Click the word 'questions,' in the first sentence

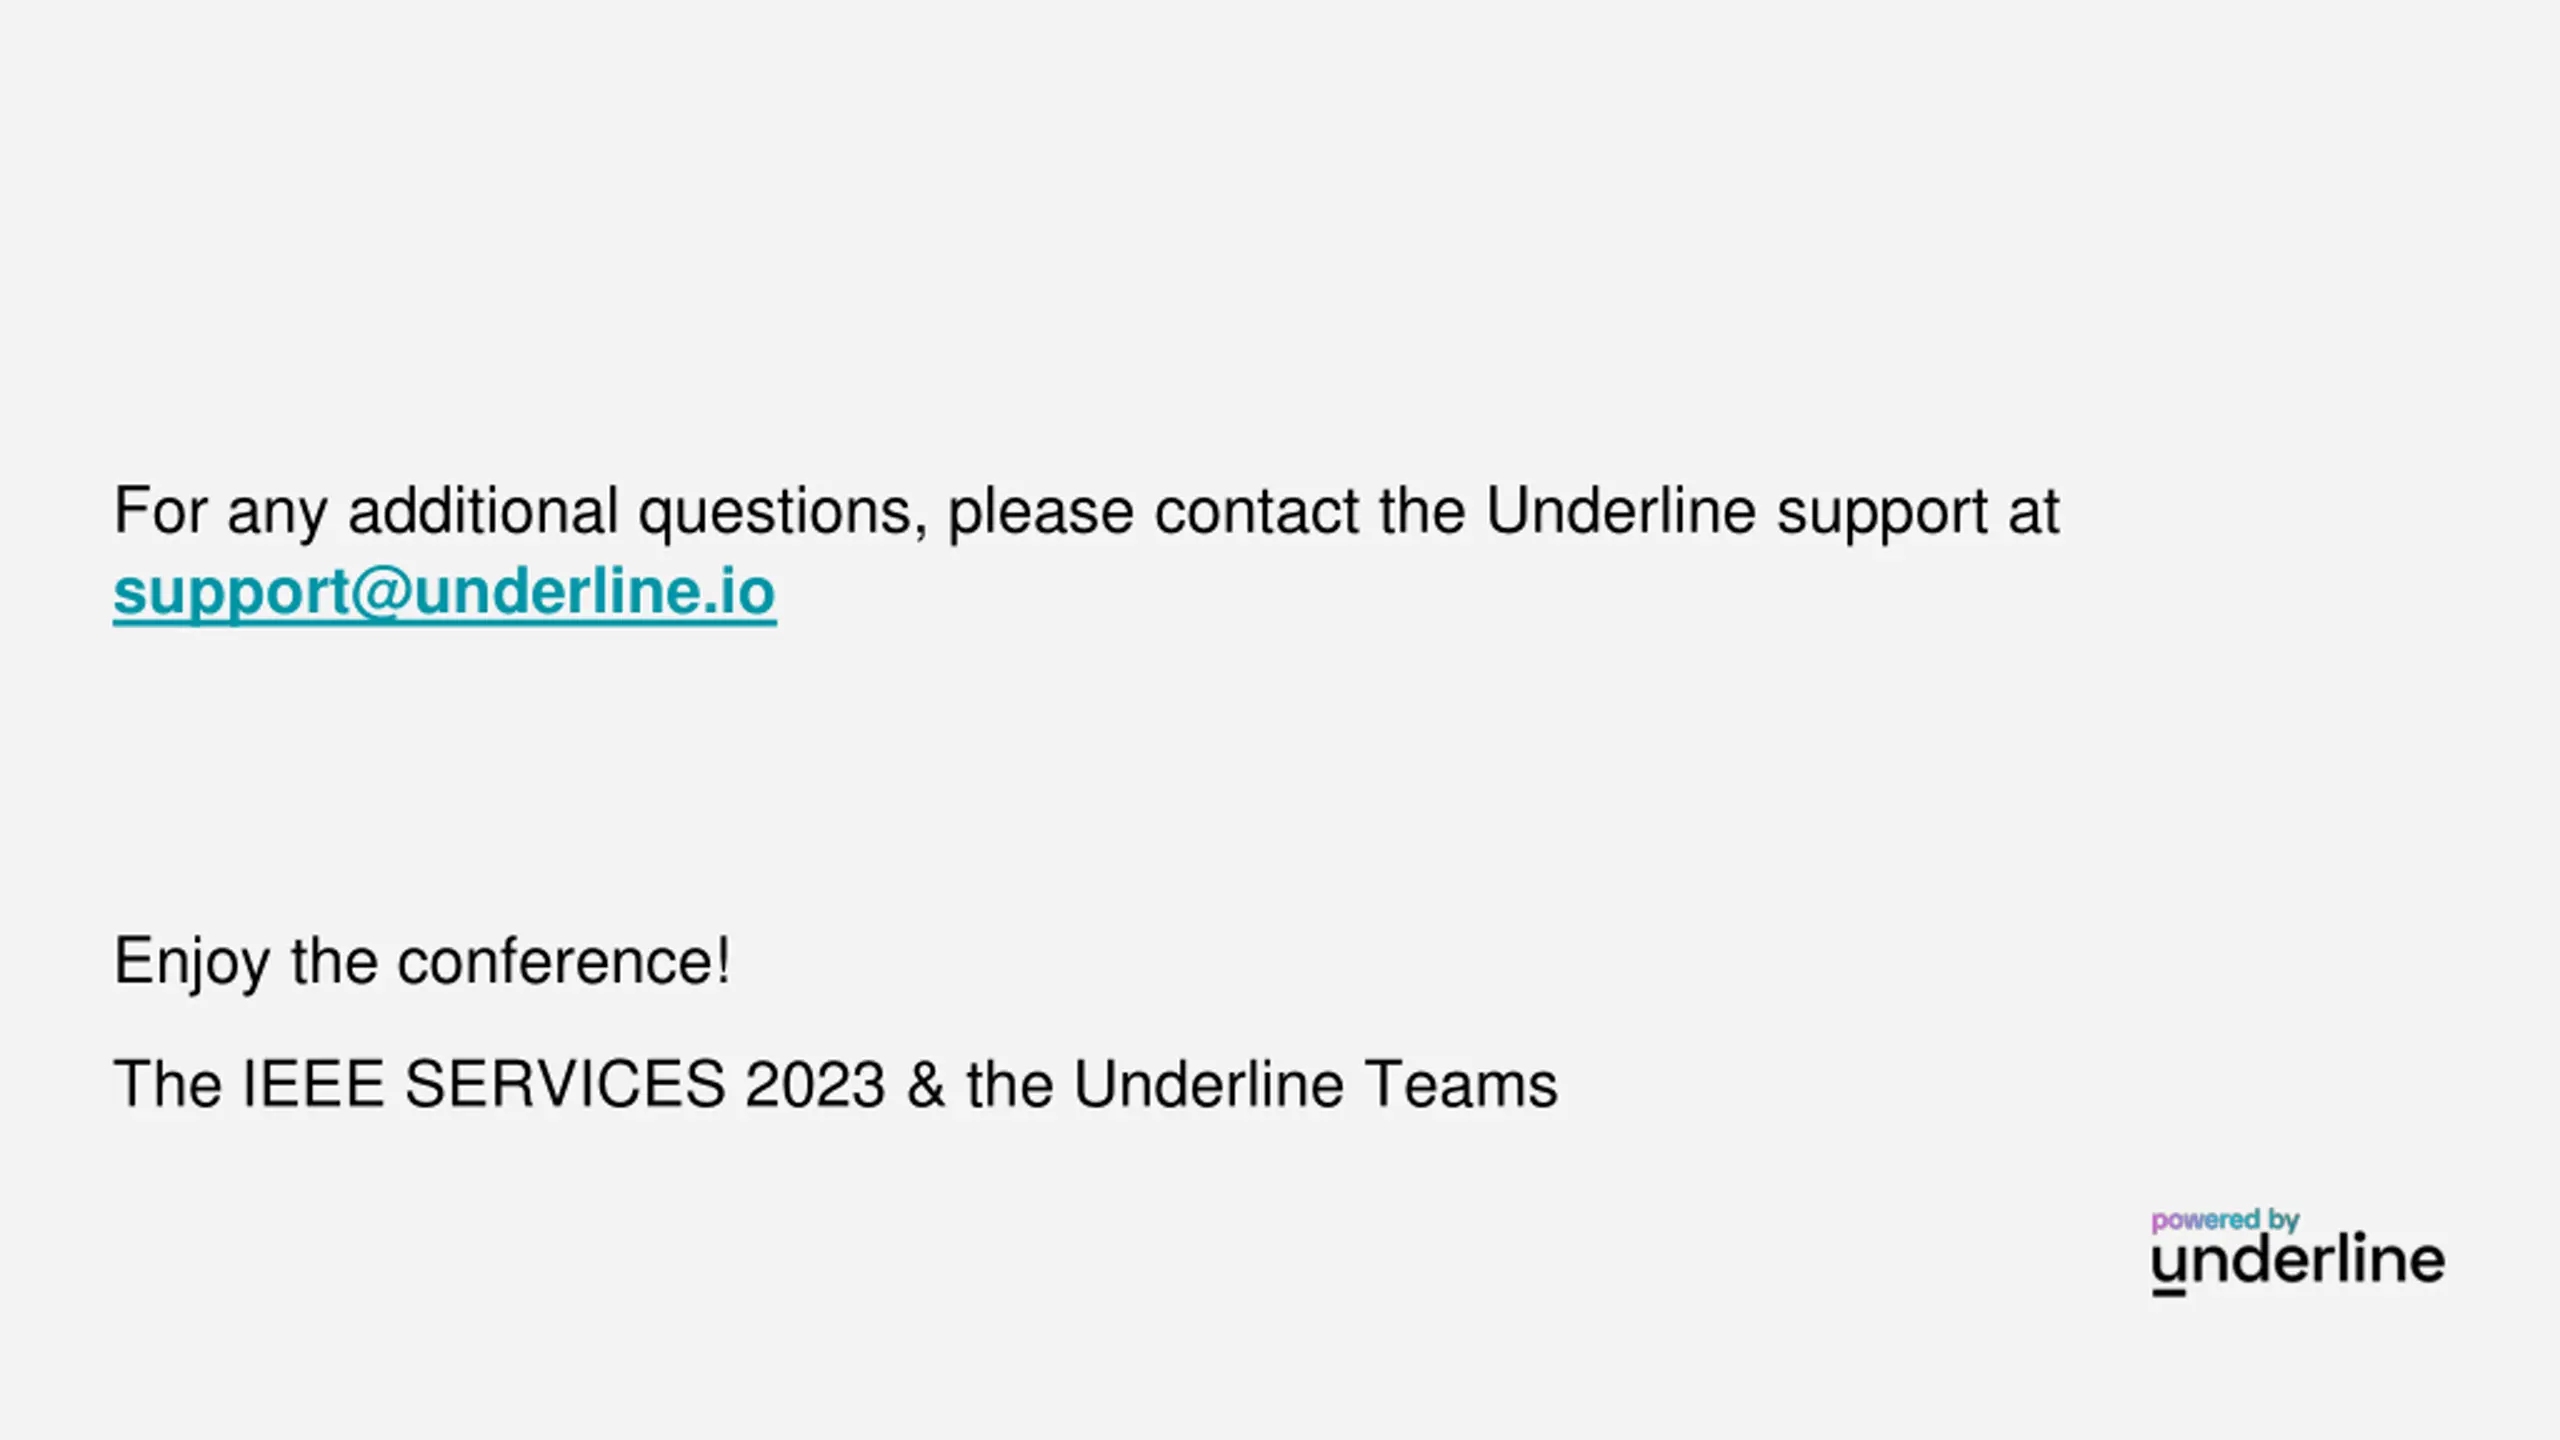click(x=783, y=513)
